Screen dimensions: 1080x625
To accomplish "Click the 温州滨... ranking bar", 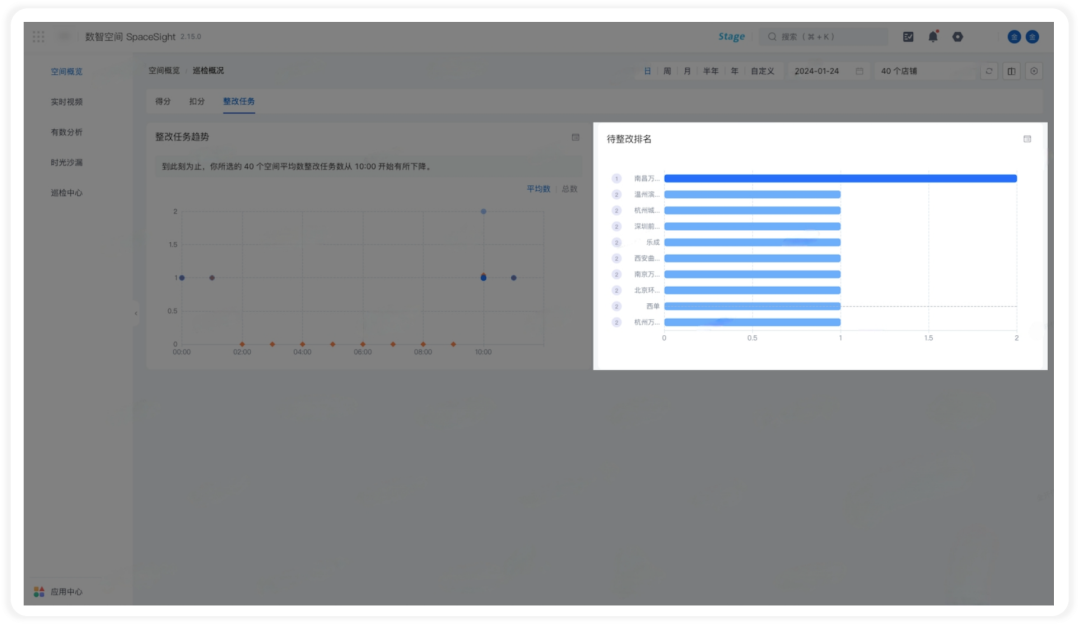I will tap(752, 194).
